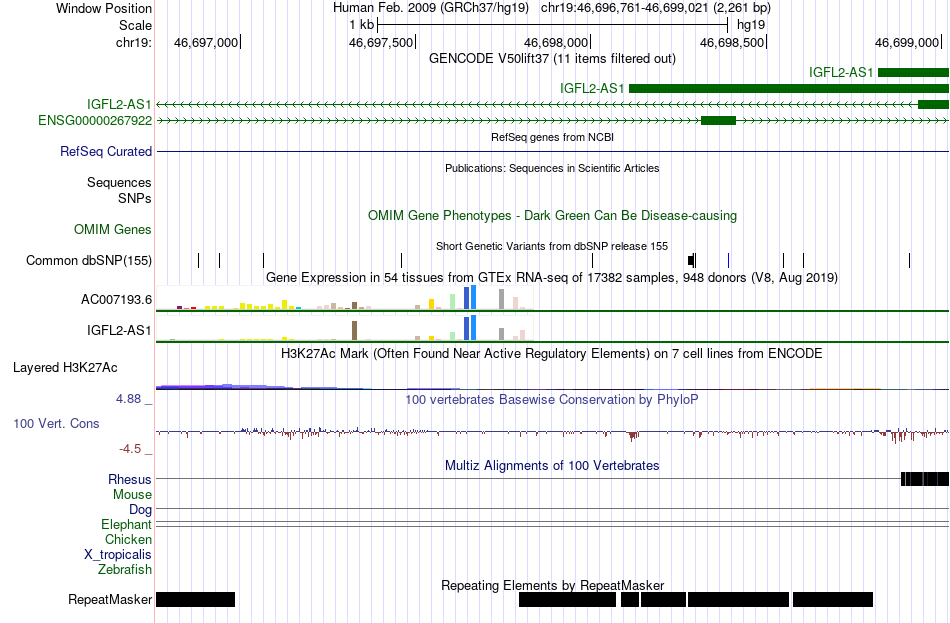950x623 pixels.
Task: Open the H3K27Ac Mark track title
Action: [552, 354]
